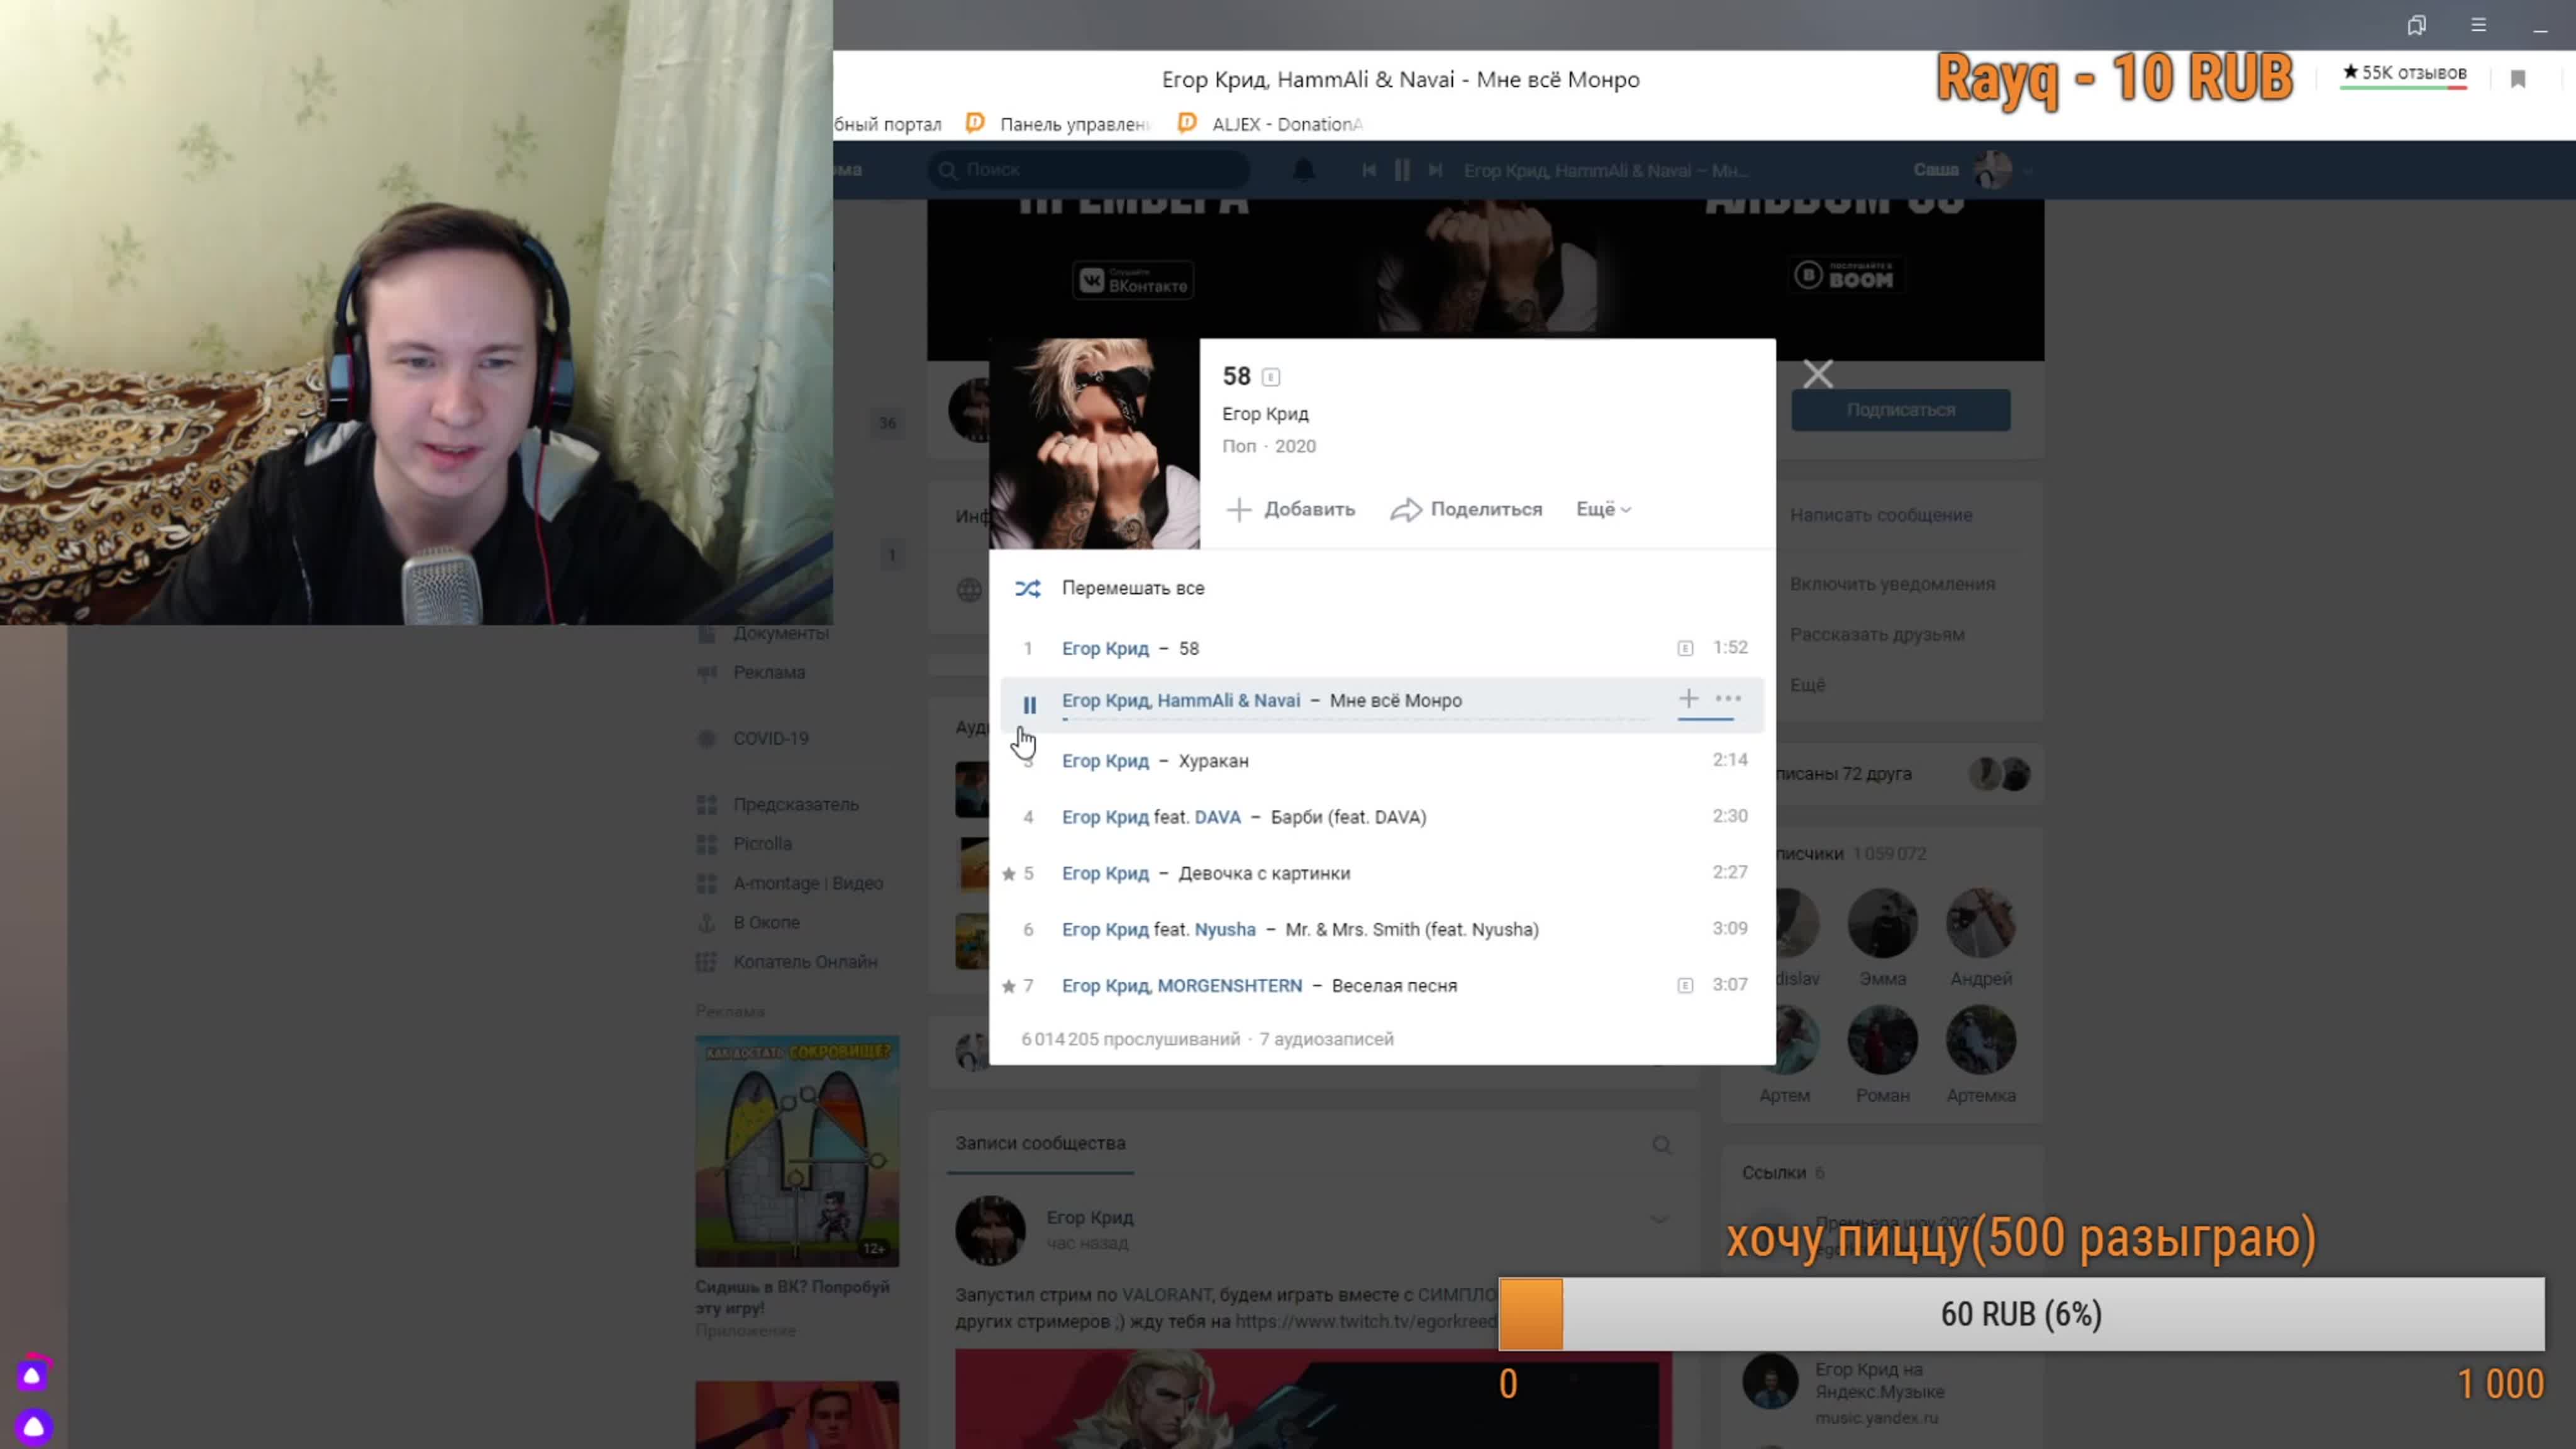Click previous track icon in VK header
Viewport: 2576px width, 1449px height.
pyautogui.click(x=1368, y=170)
